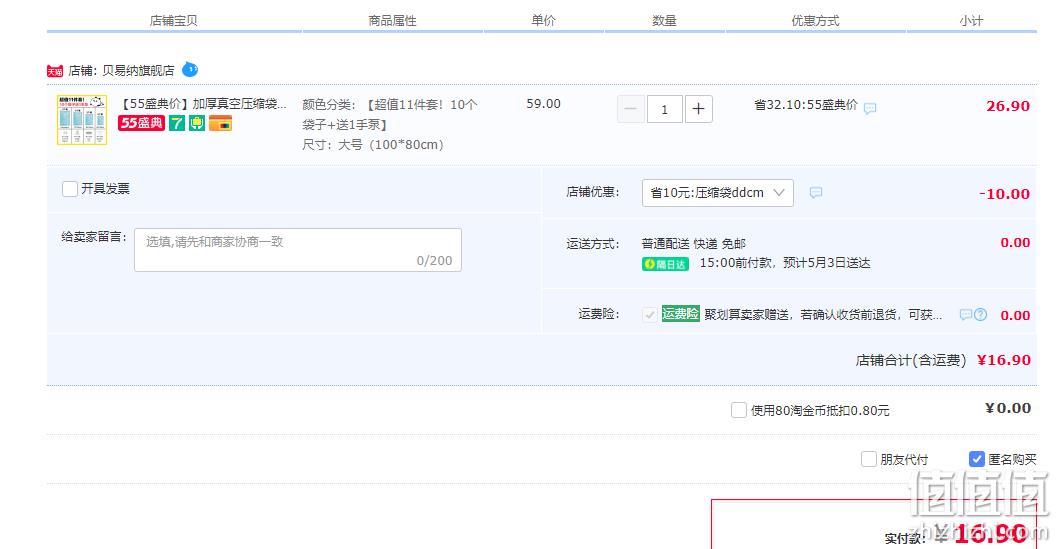Toggle the 运费险 checkbox
The height and width of the screenshot is (549, 1058).
(649, 314)
